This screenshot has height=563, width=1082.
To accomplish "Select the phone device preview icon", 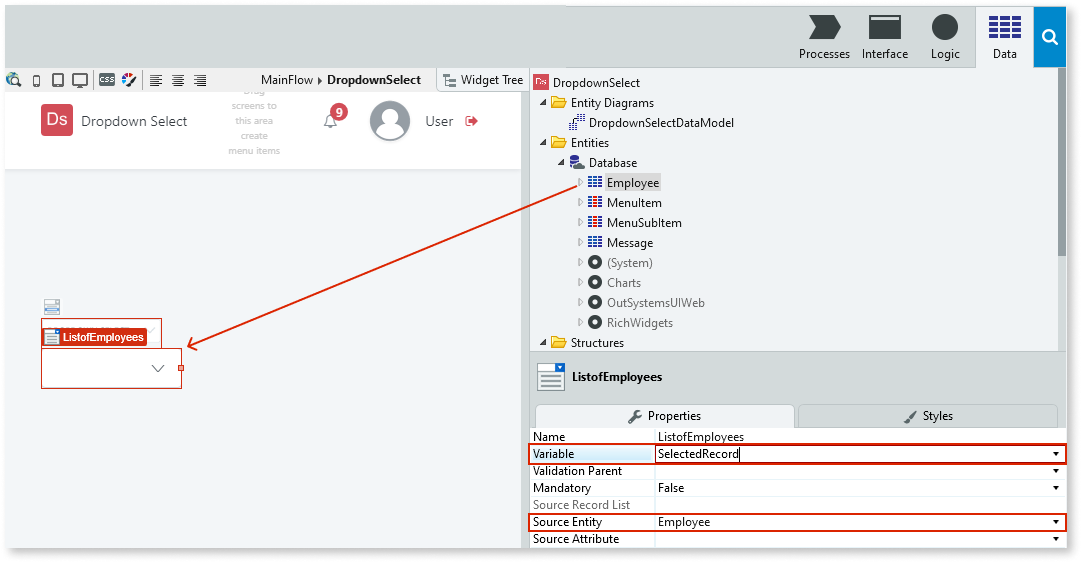I will pyautogui.click(x=37, y=80).
